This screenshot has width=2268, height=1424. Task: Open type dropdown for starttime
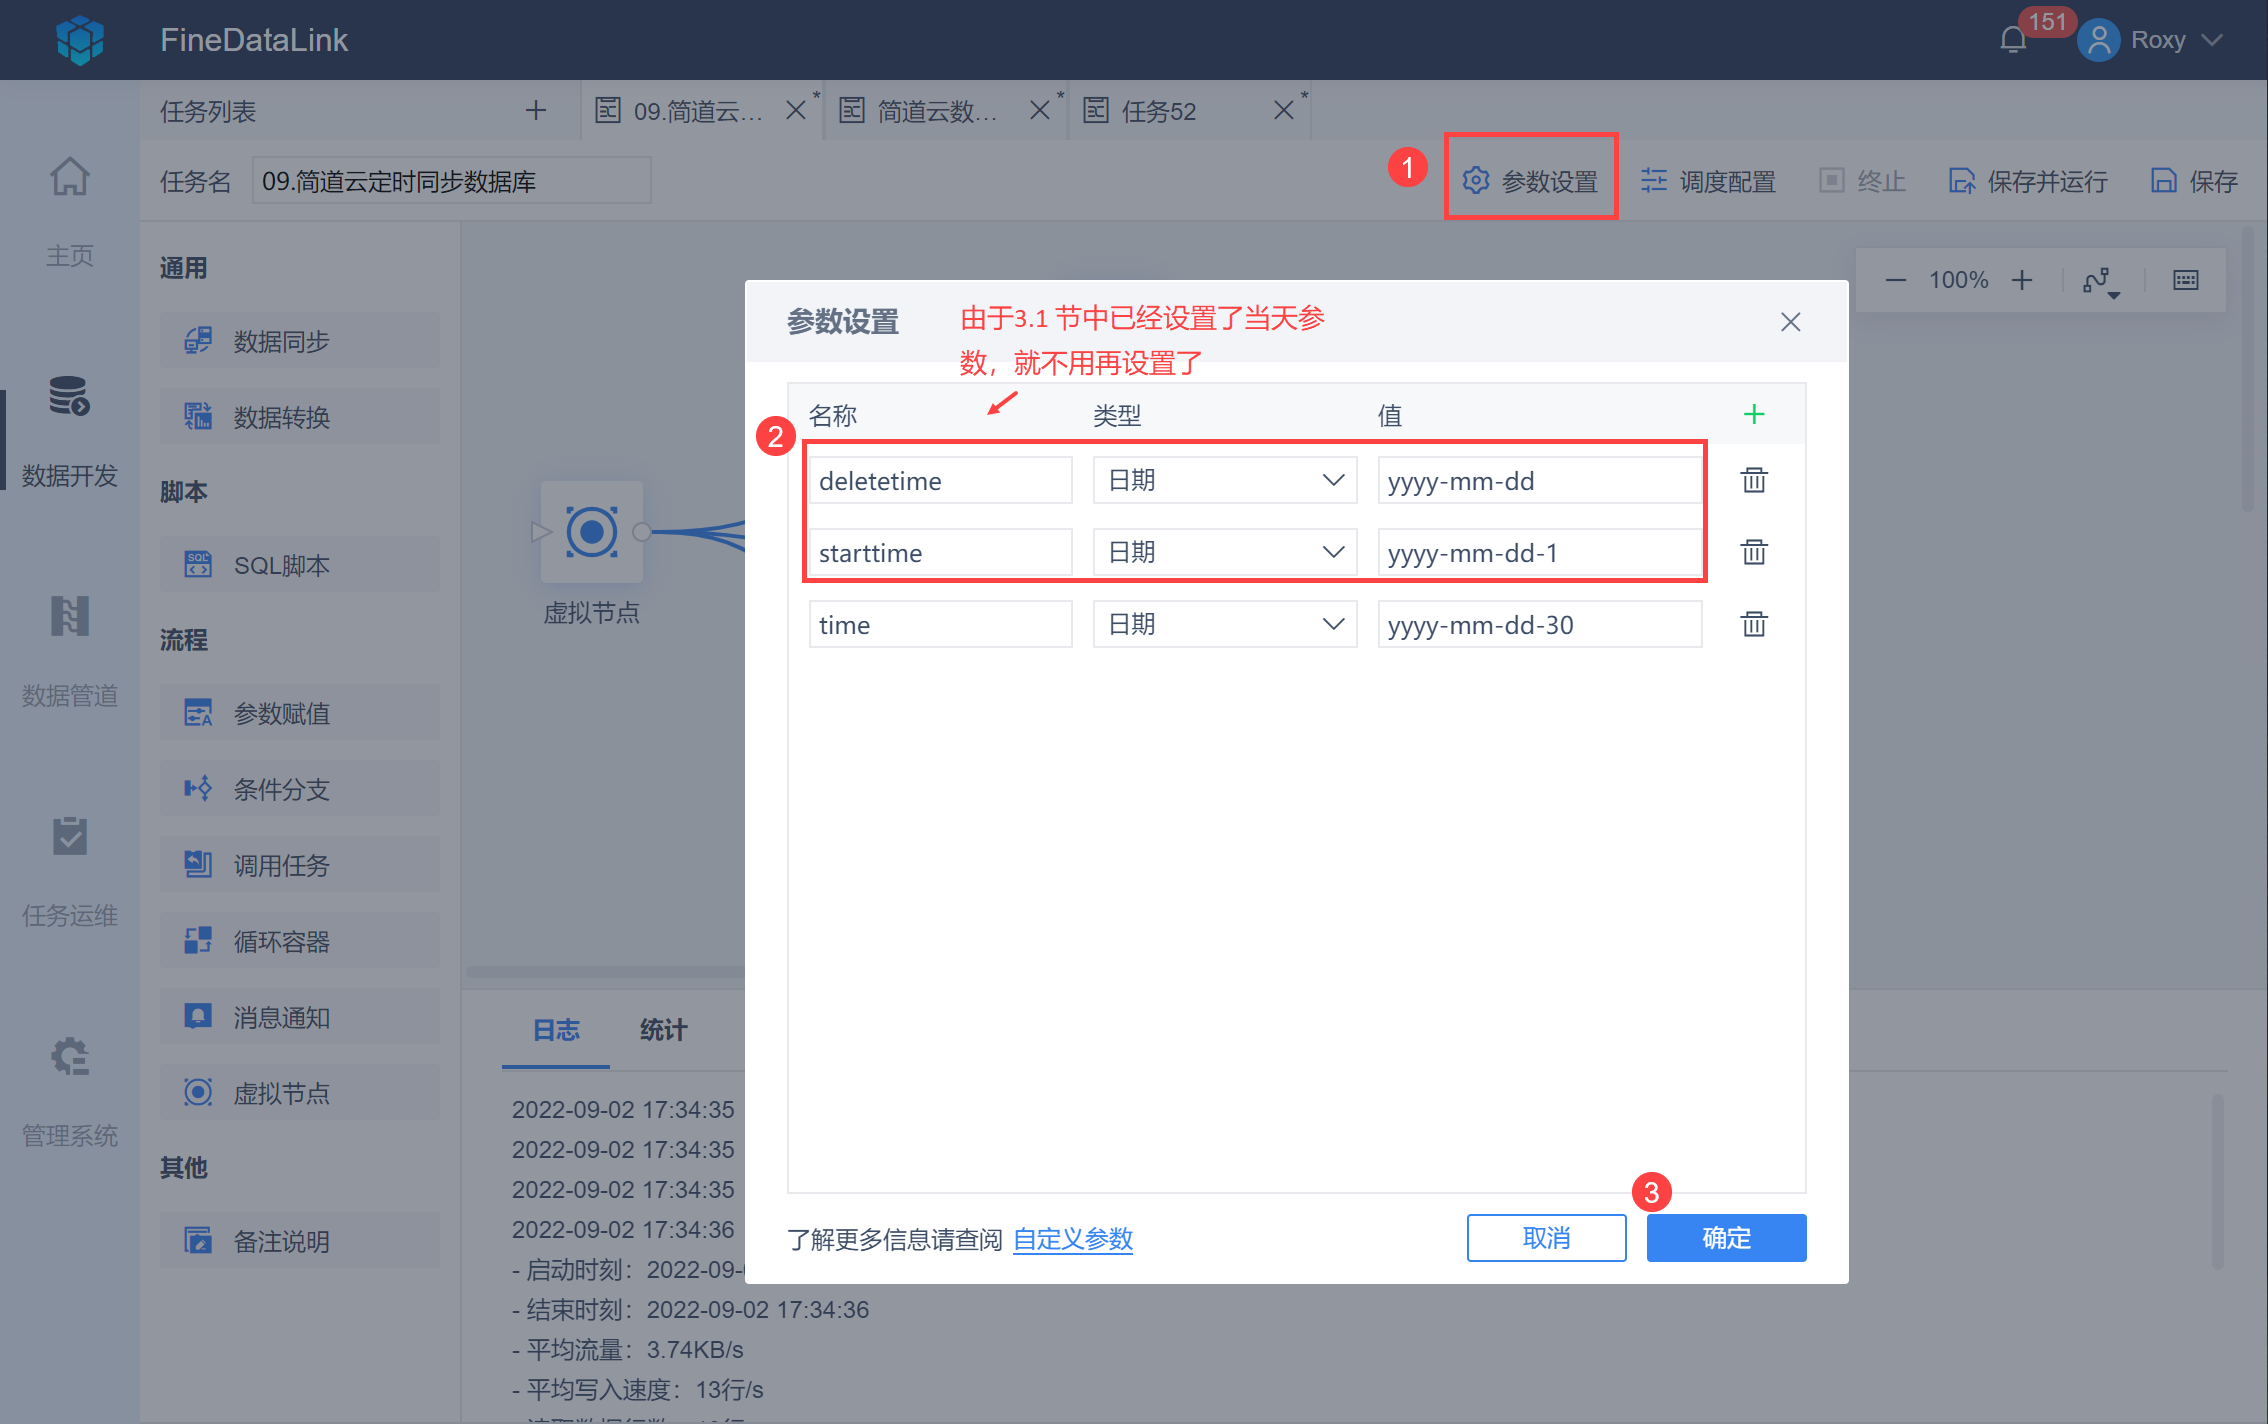point(1225,553)
